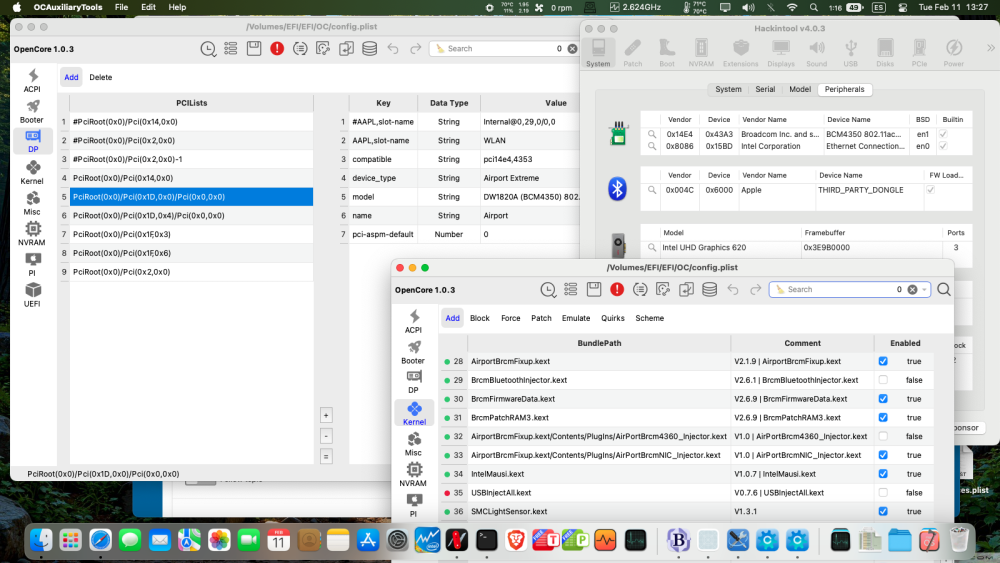The height and width of the screenshot is (563, 1000).
Task: Toggle Enabled checkbox for IntelMausi.kext
Action: coord(883,474)
